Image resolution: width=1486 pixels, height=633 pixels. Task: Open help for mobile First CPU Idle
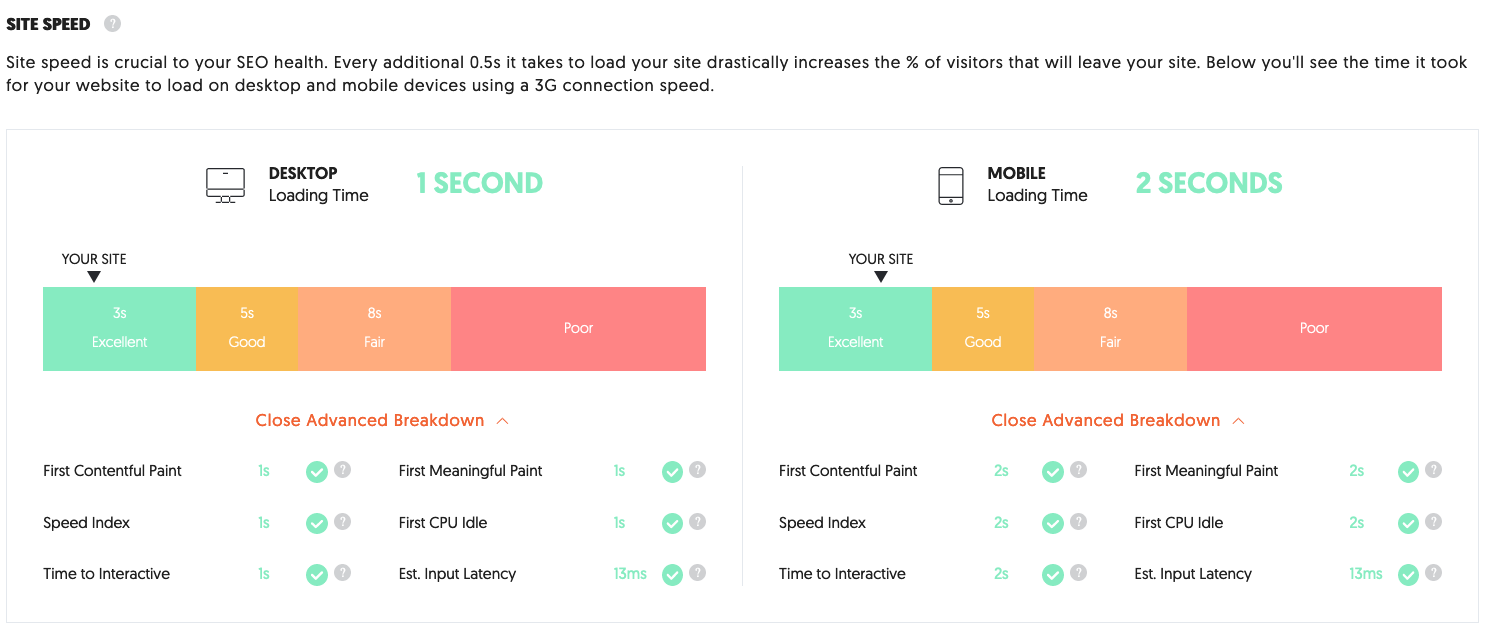coord(1434,521)
